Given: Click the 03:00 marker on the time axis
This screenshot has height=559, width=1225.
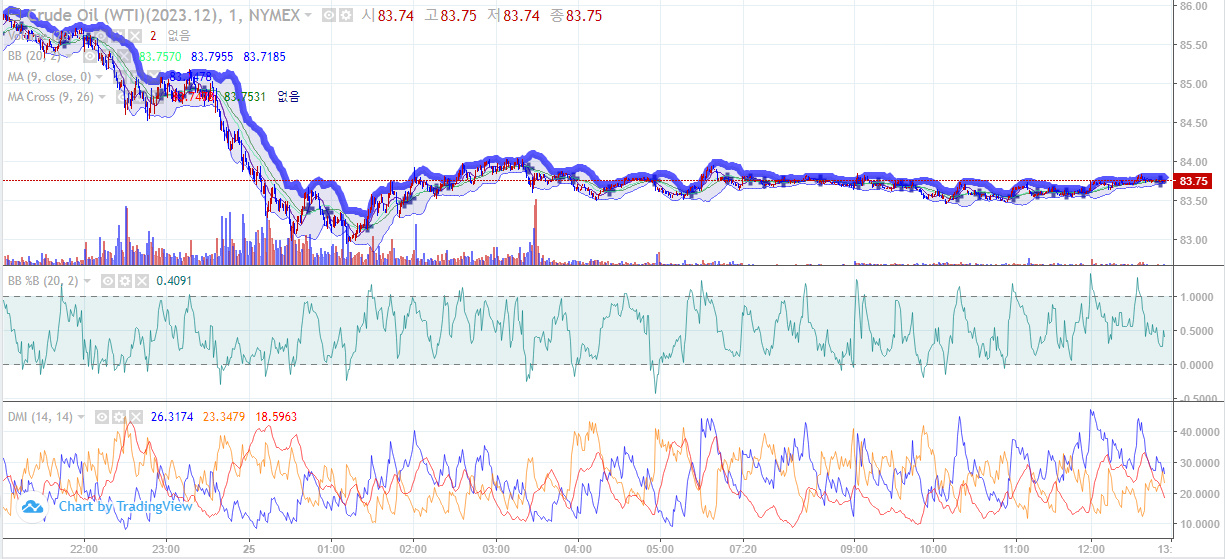Looking at the screenshot, I should coord(496,549).
